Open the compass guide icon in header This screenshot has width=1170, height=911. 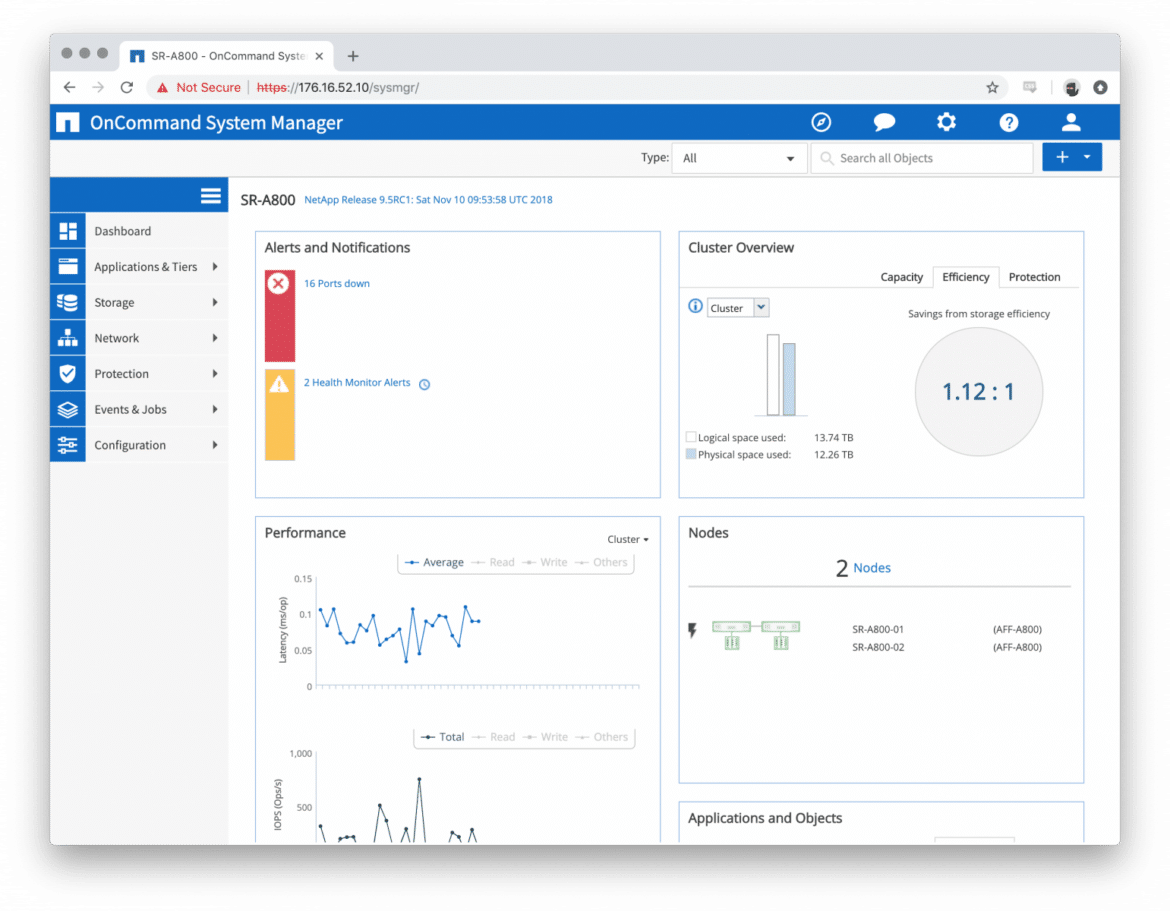[x=821, y=122]
